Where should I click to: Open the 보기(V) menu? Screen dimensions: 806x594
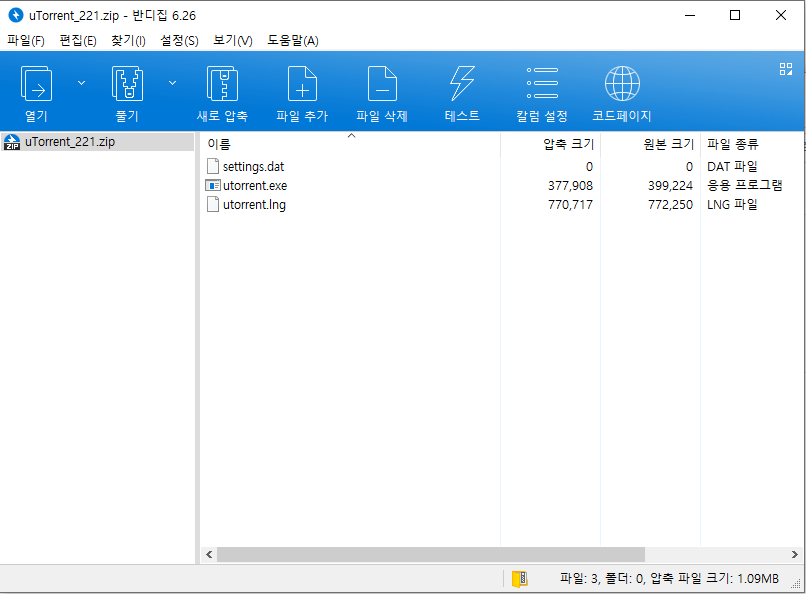pos(232,41)
